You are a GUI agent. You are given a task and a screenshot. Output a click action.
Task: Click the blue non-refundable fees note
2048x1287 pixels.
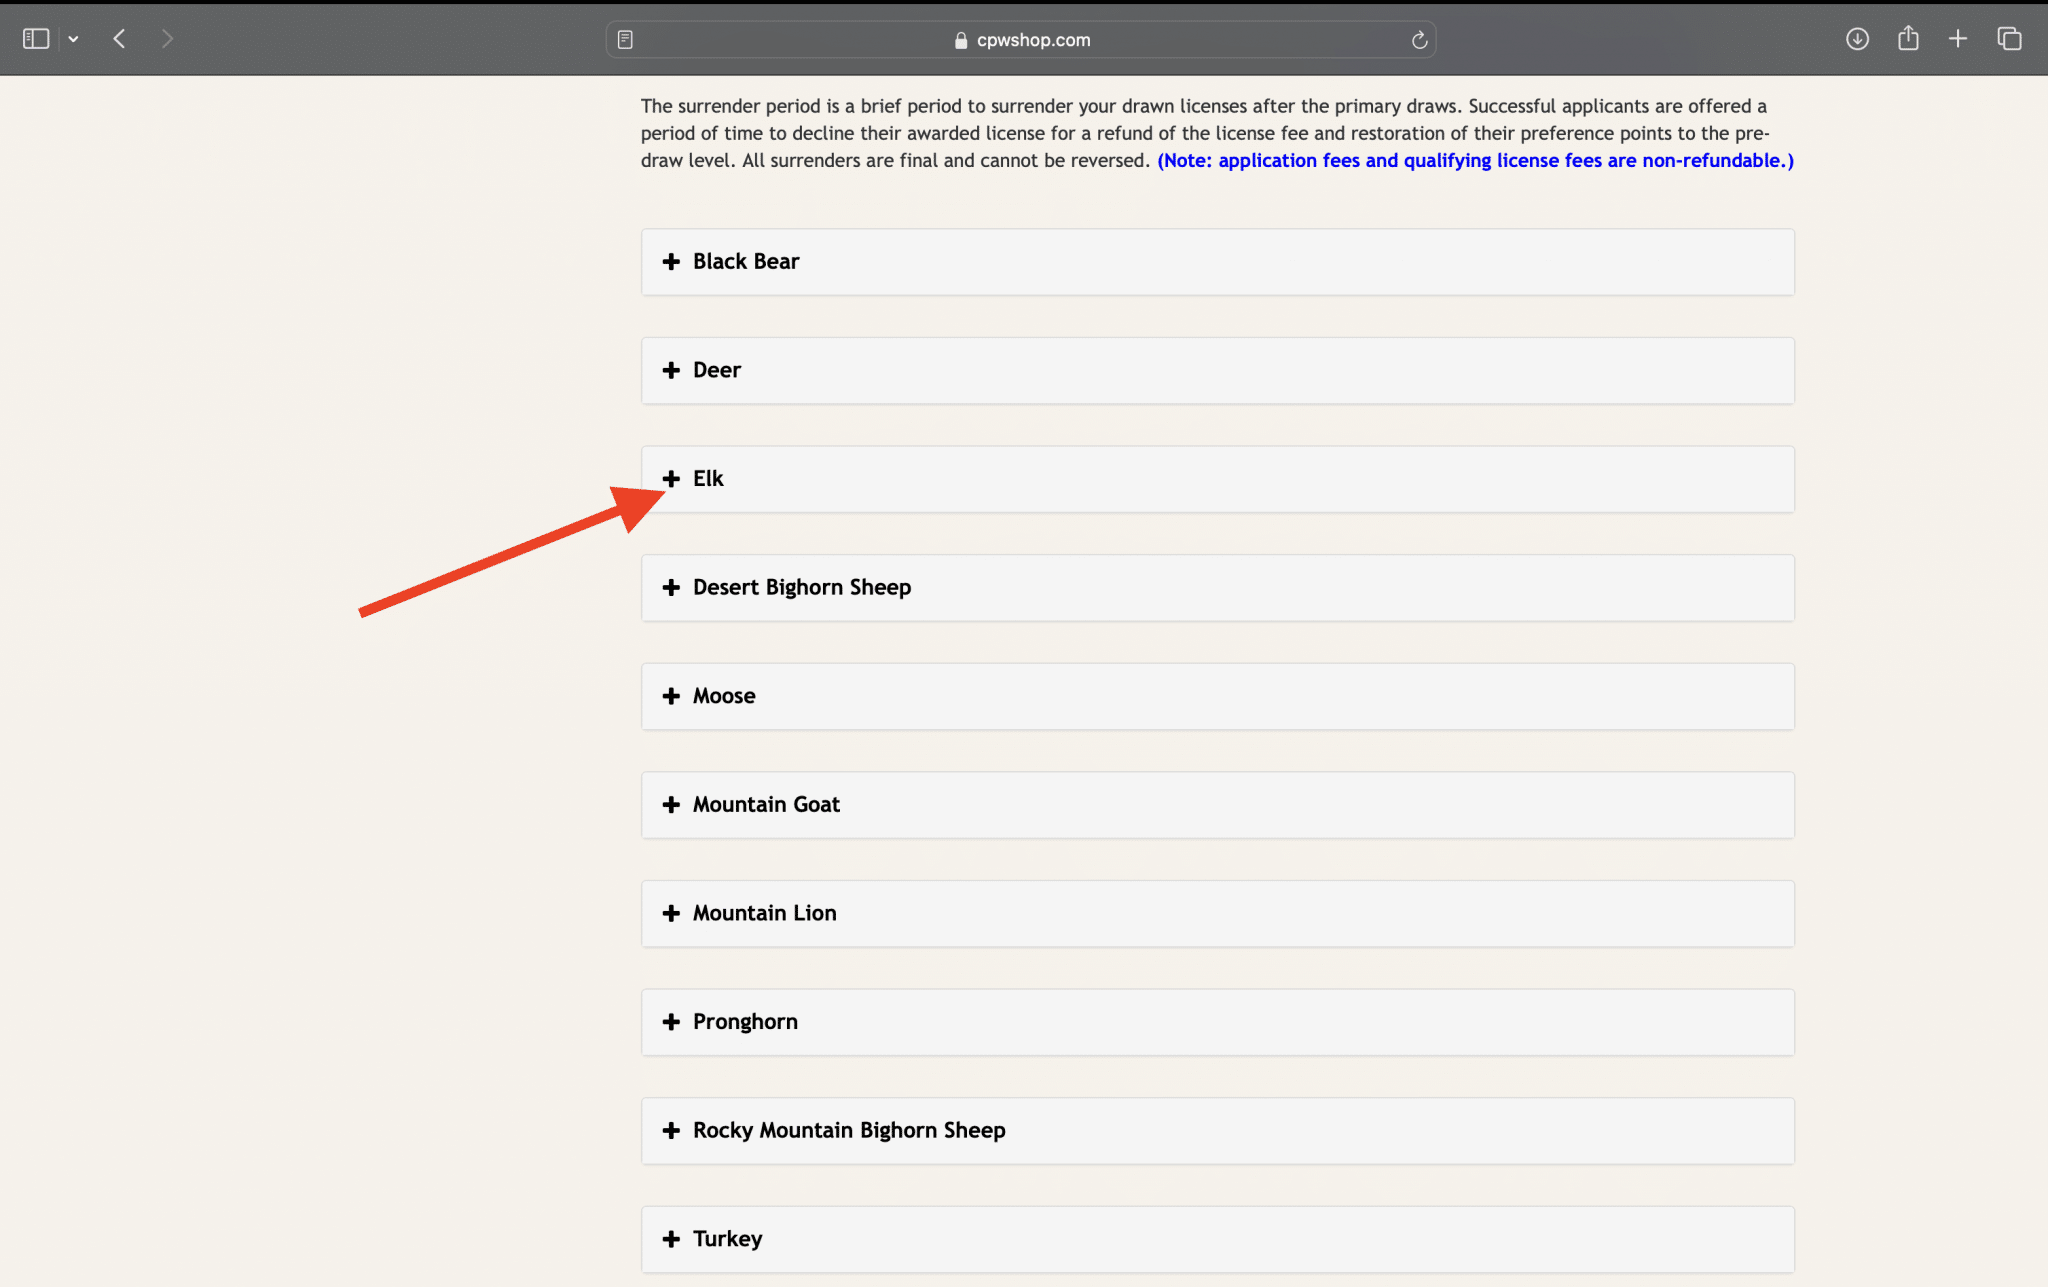coord(1475,161)
